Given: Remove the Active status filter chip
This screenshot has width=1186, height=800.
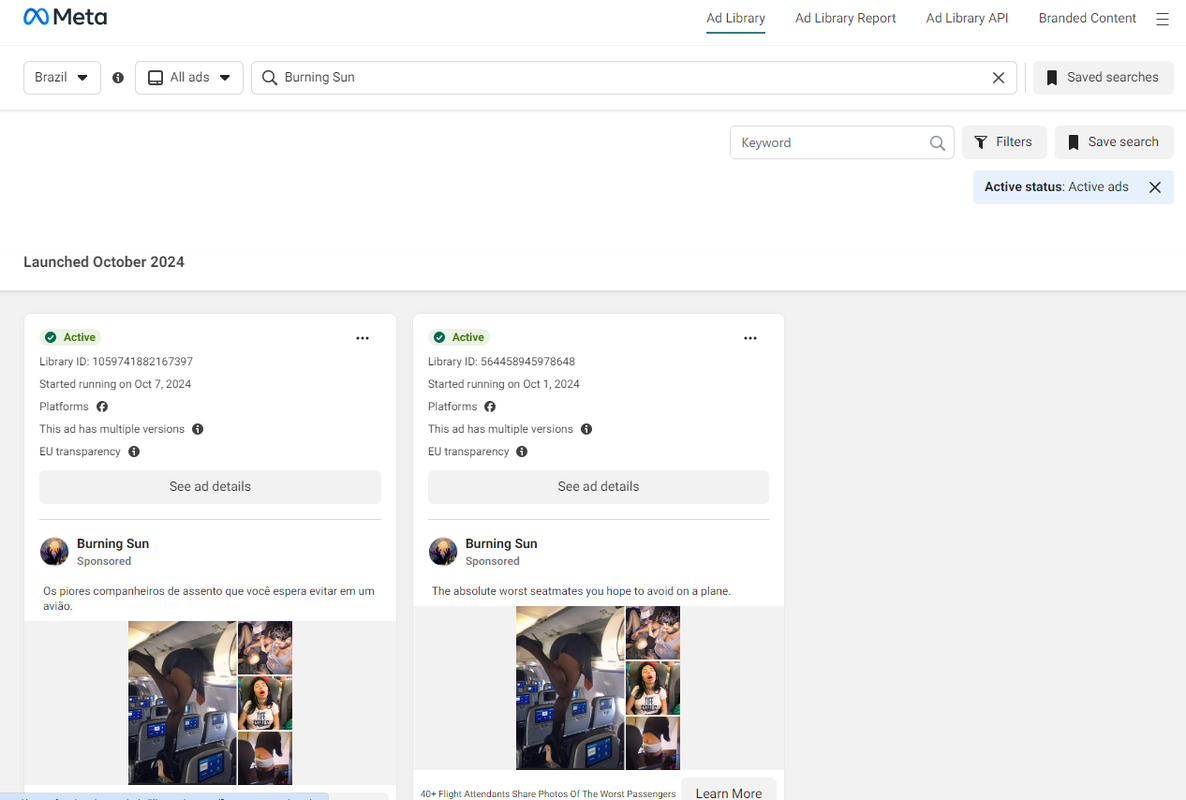Looking at the screenshot, I should (1155, 188).
